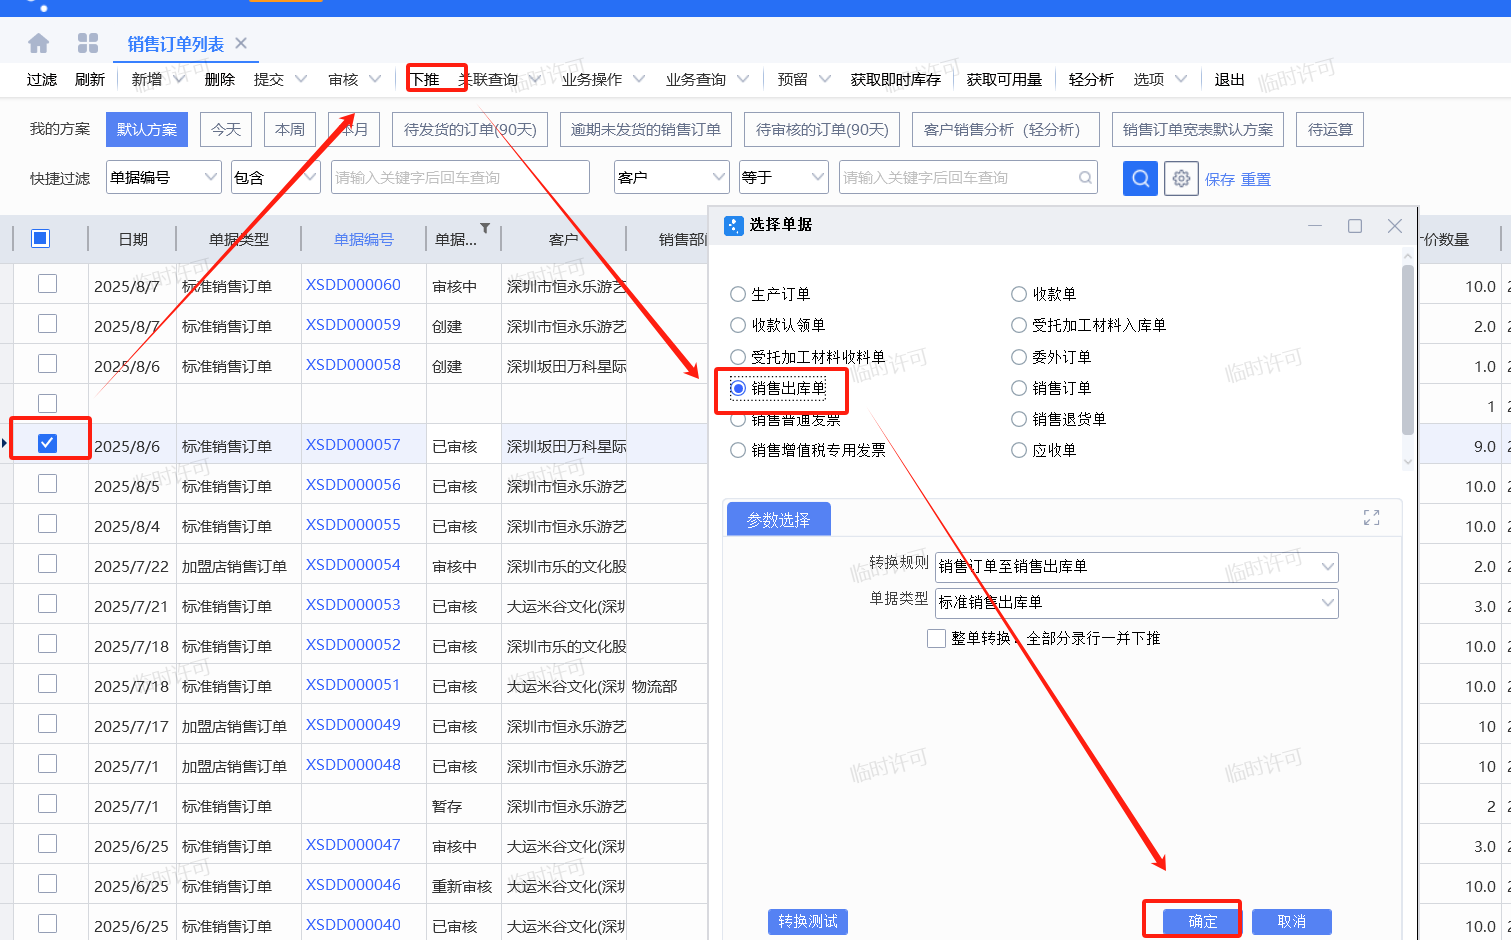Open the app grid menu icon
The width and height of the screenshot is (1511, 940).
[88, 43]
